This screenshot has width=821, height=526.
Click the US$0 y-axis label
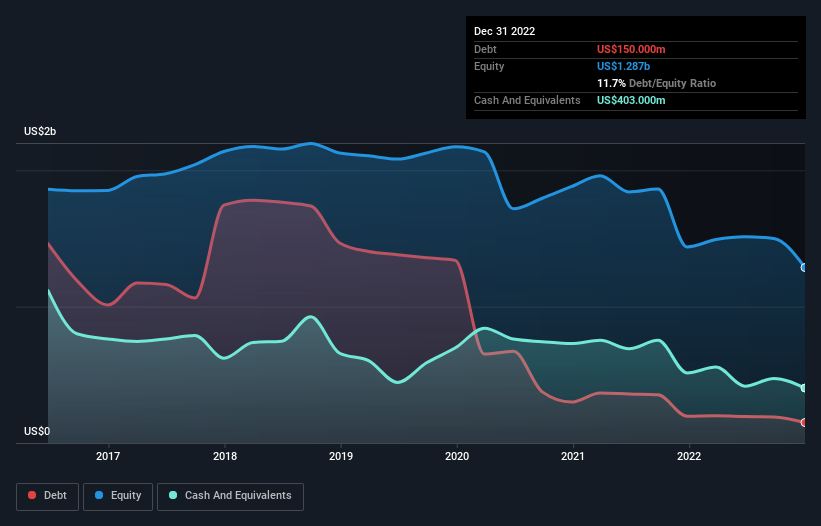[37, 431]
